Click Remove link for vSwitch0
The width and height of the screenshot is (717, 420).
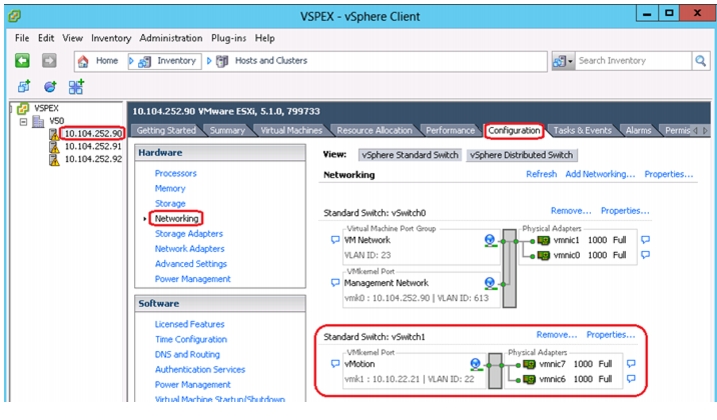[x=571, y=211]
